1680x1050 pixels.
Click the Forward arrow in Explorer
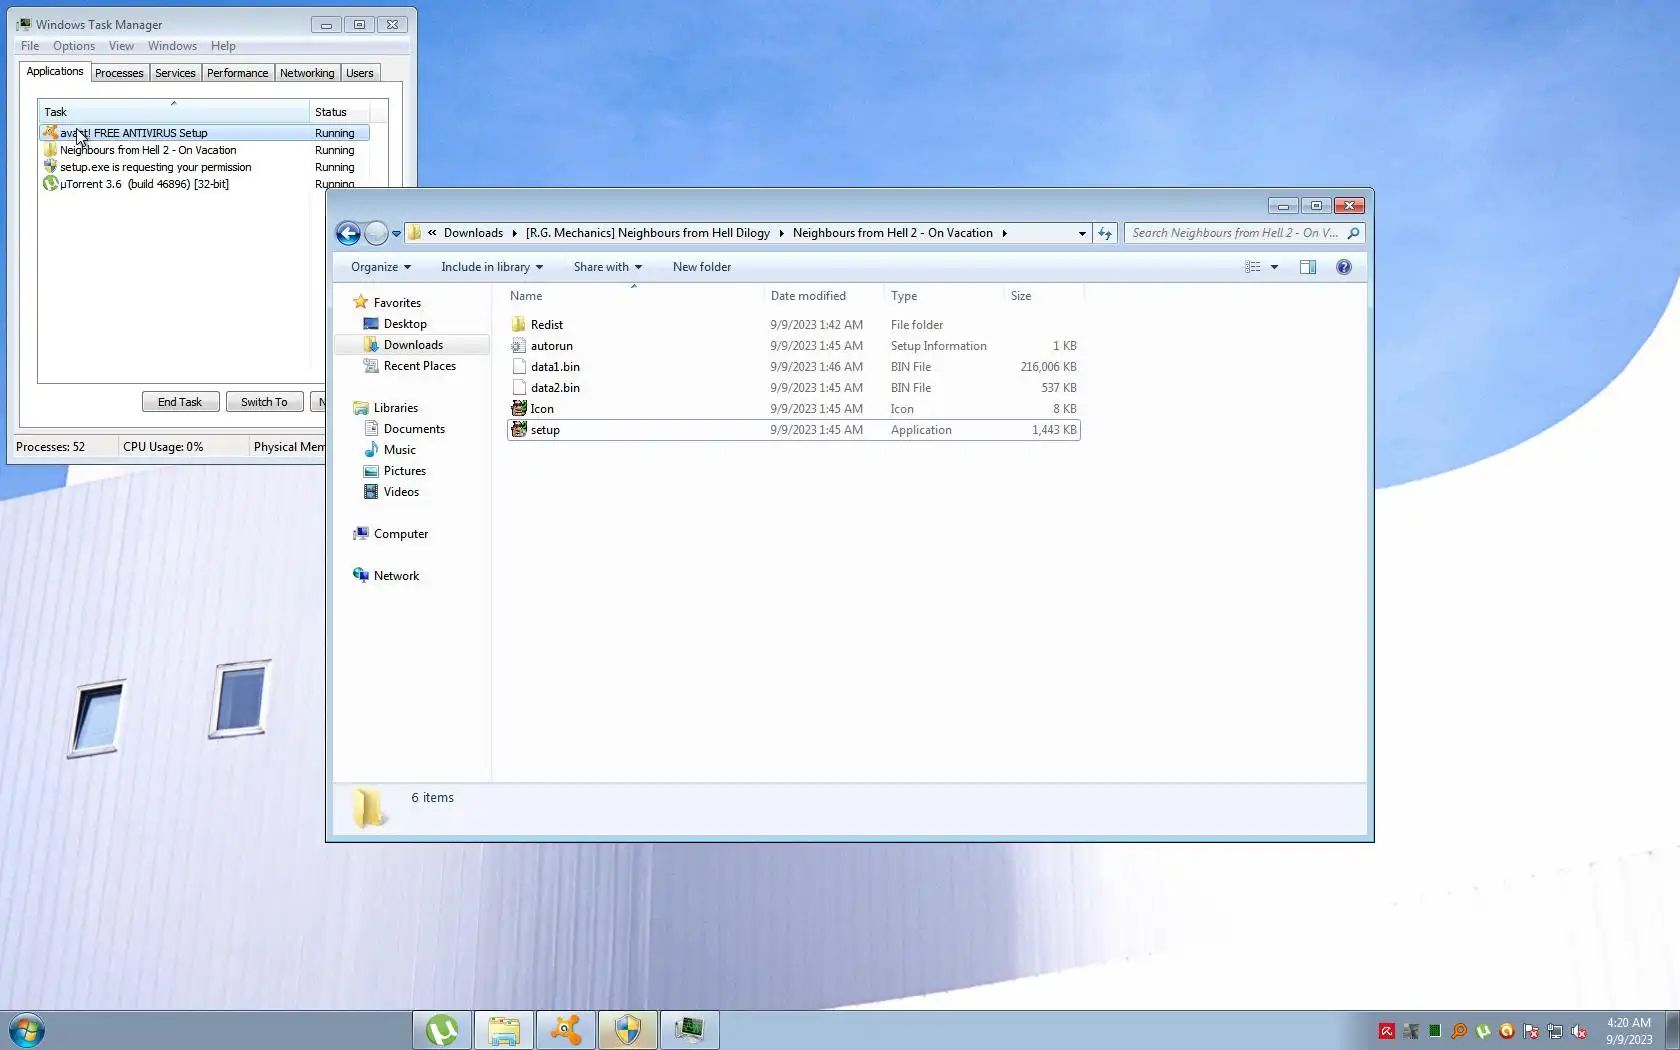376,233
